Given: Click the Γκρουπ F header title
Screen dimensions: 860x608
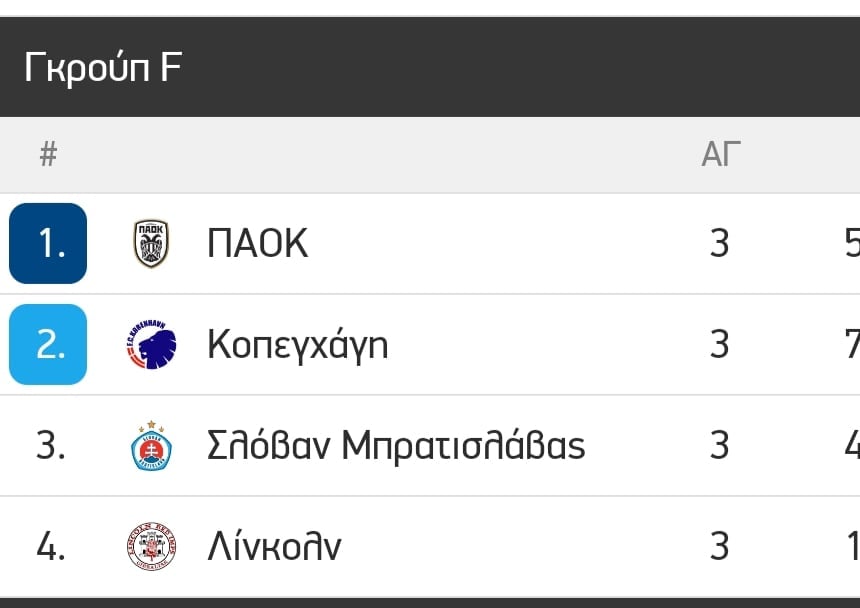Looking at the screenshot, I should [103, 68].
